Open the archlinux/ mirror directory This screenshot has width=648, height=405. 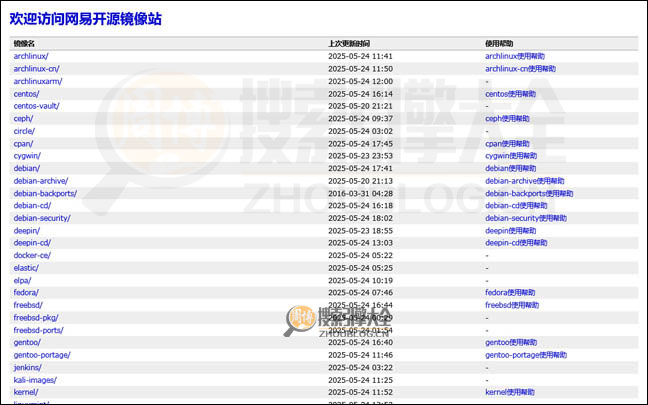[31, 56]
